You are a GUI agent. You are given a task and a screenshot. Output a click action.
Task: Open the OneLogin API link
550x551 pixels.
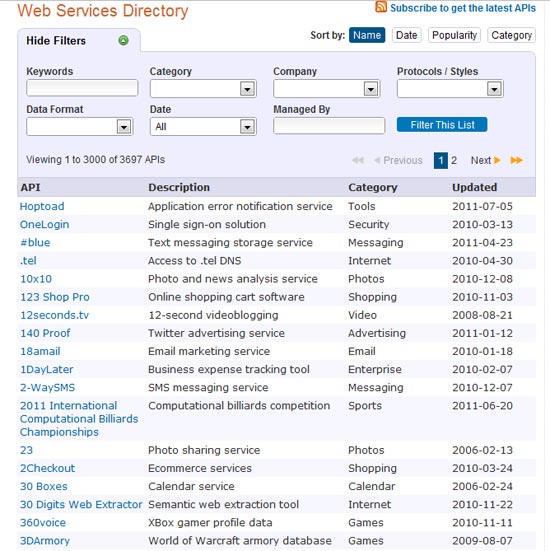tap(44, 225)
